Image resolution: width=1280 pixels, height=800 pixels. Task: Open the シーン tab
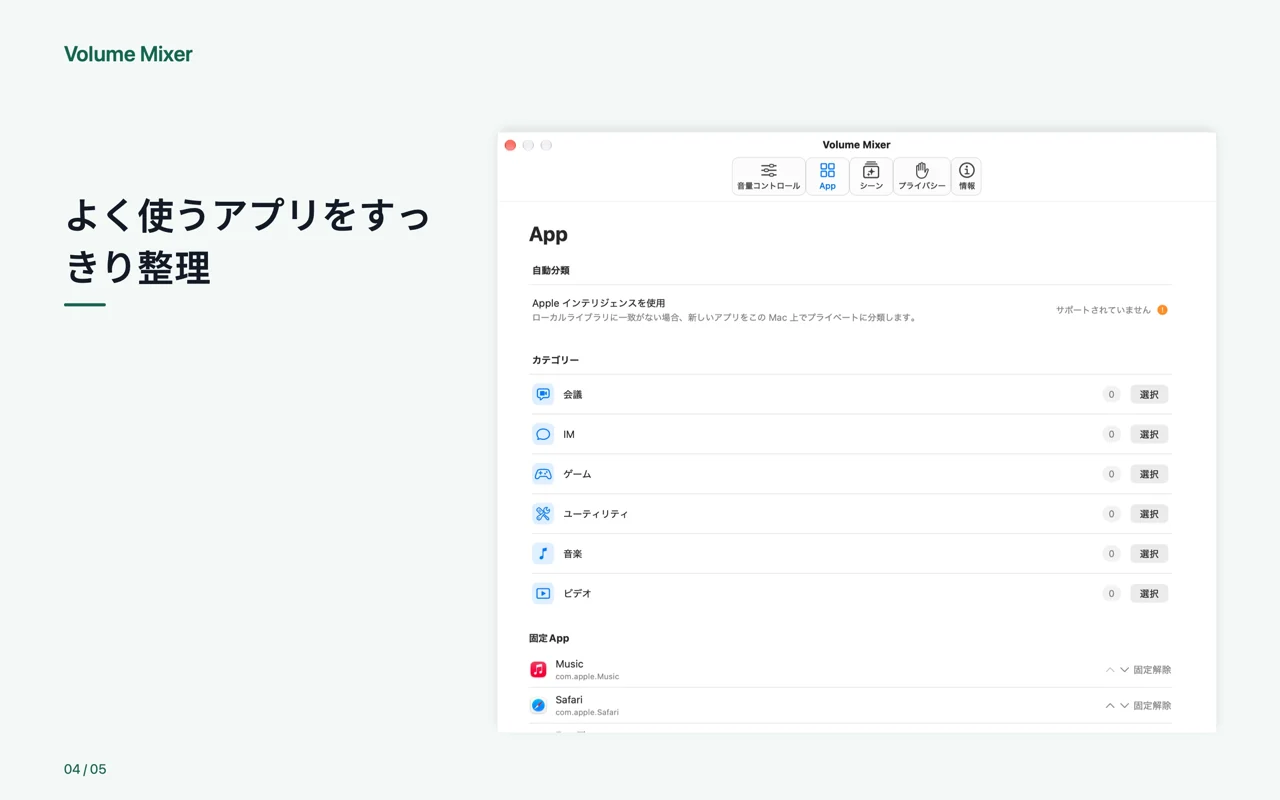[871, 176]
